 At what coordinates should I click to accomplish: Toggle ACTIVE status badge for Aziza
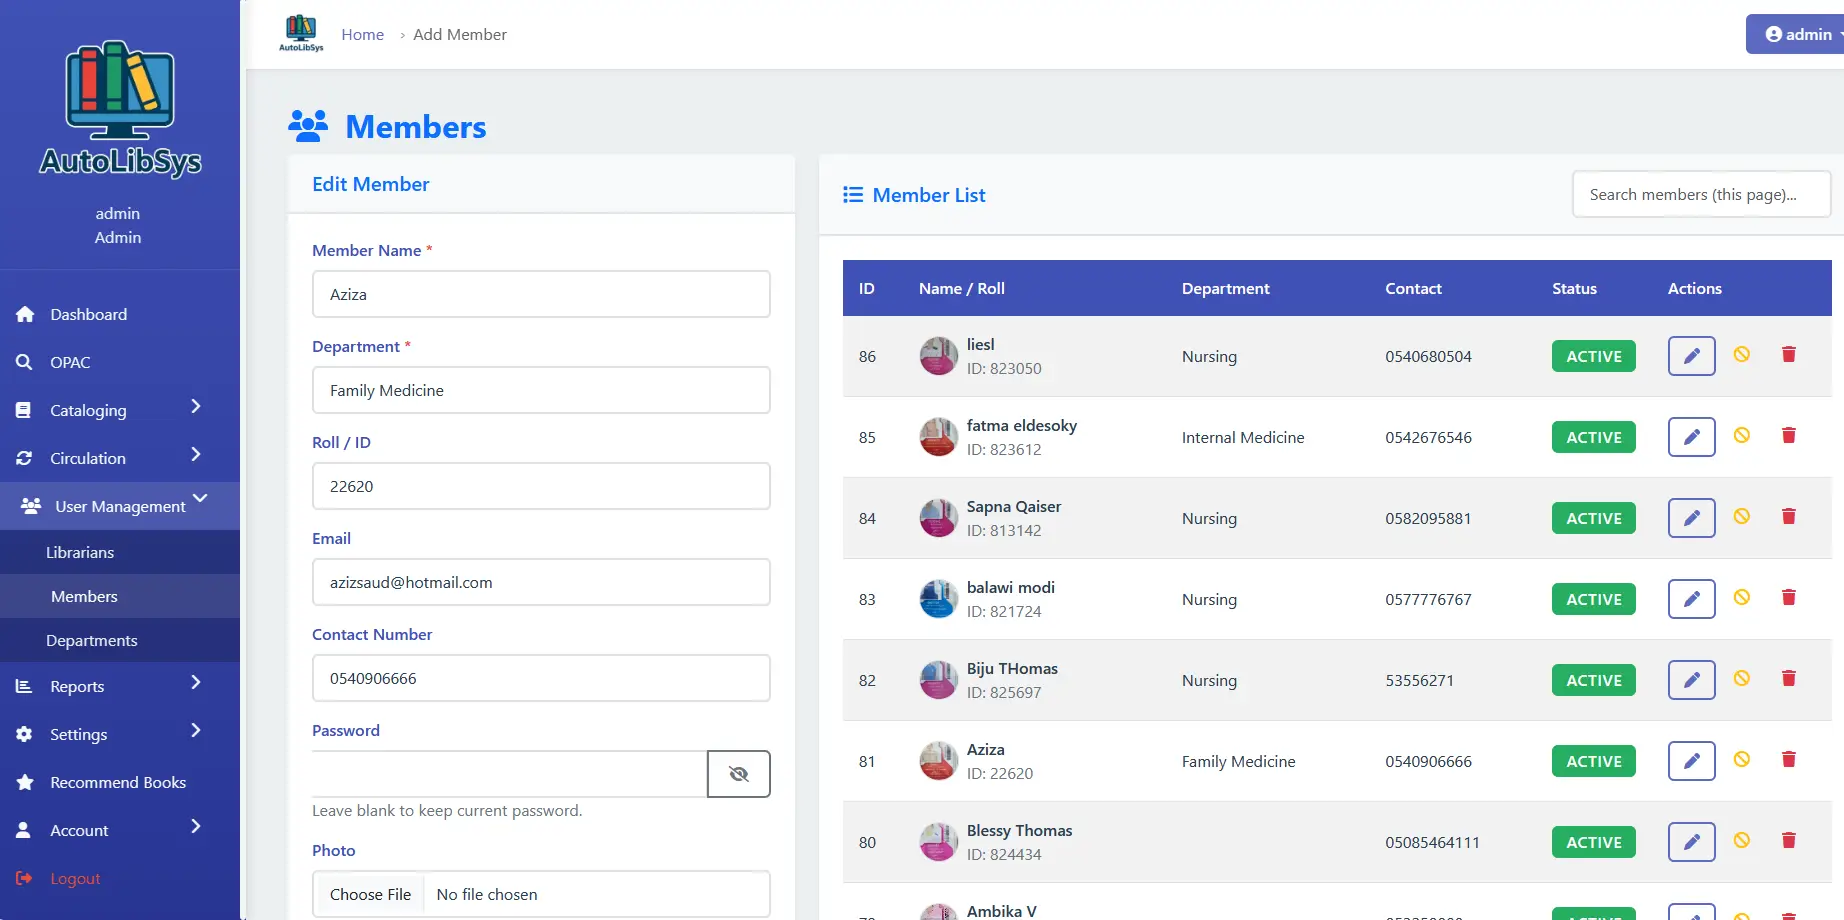(1593, 761)
